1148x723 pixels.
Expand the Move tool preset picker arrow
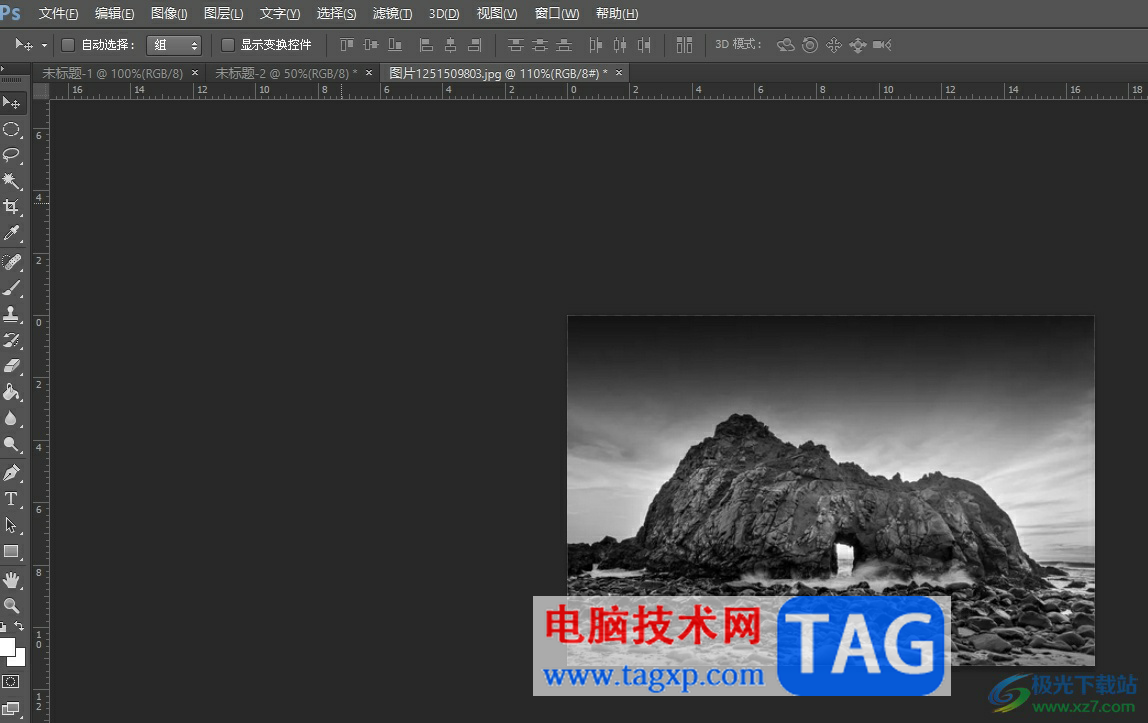click(x=45, y=46)
